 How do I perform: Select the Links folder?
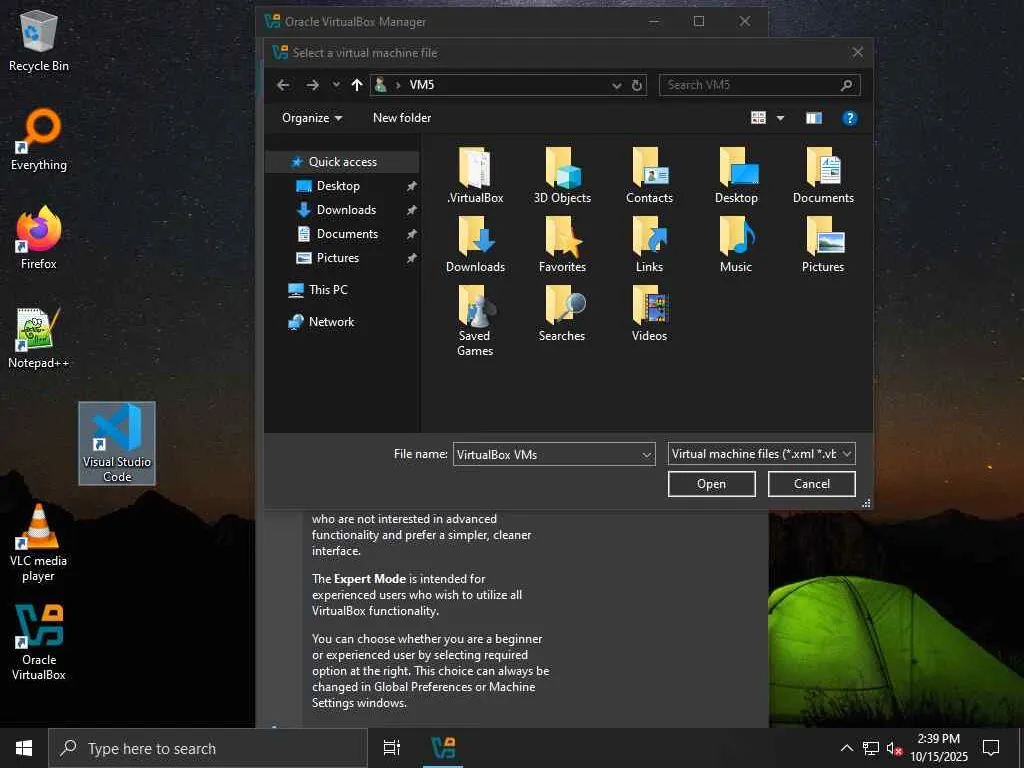click(649, 244)
